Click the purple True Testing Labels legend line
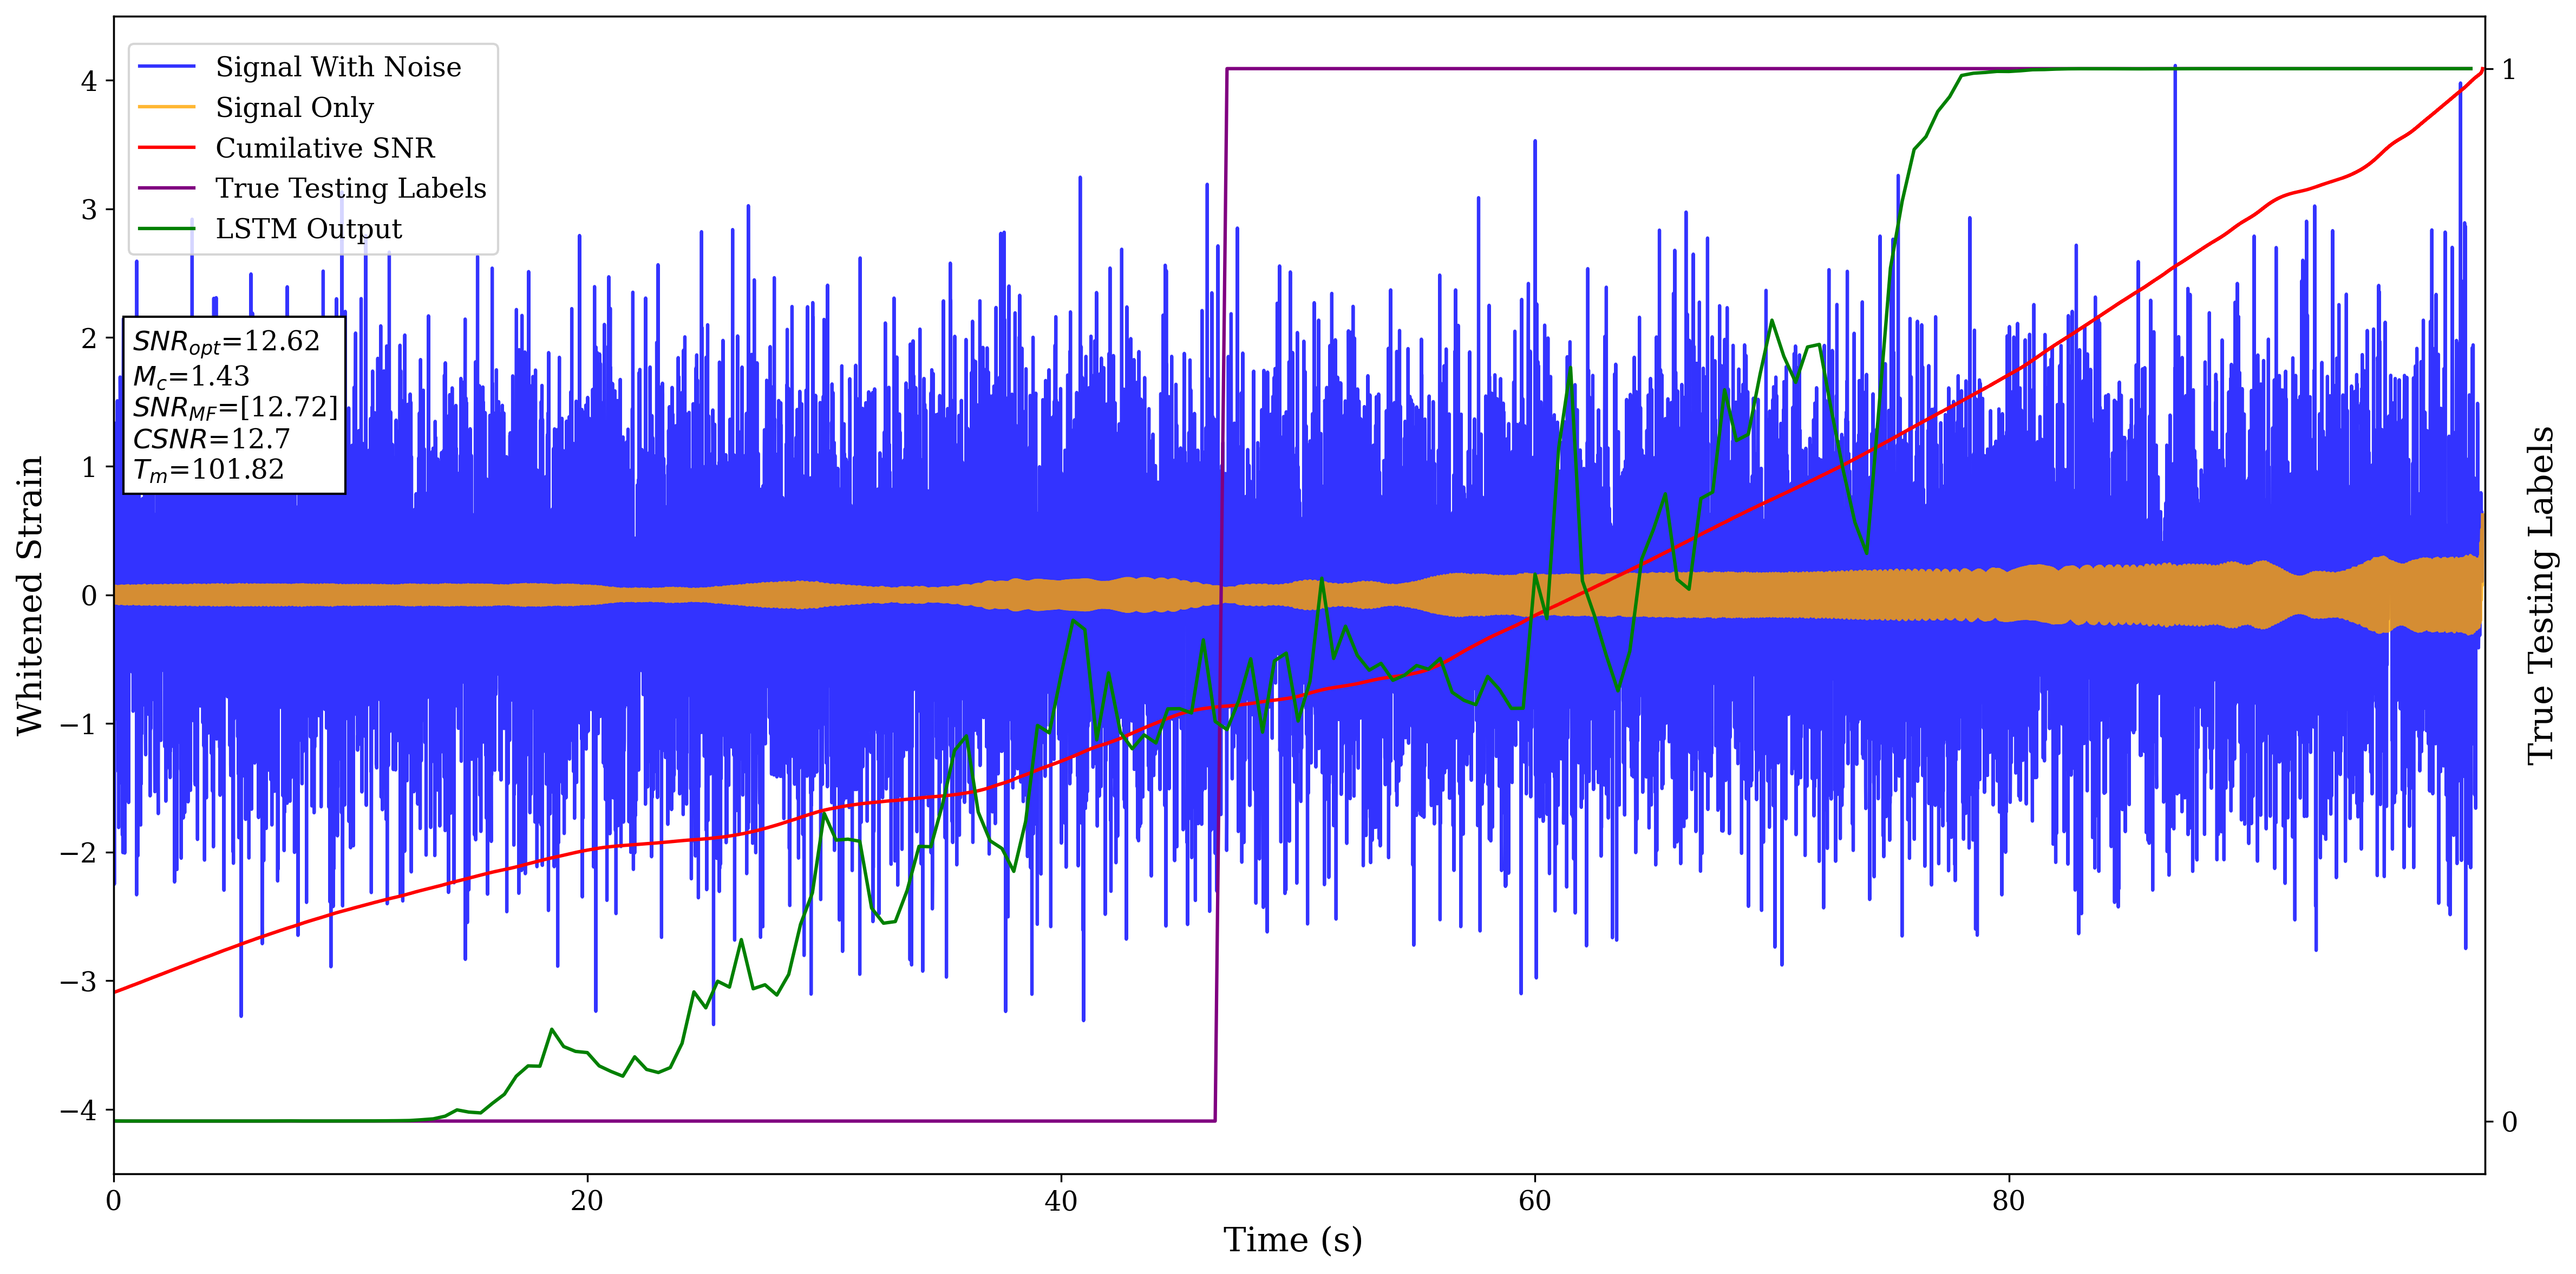 click(167, 188)
